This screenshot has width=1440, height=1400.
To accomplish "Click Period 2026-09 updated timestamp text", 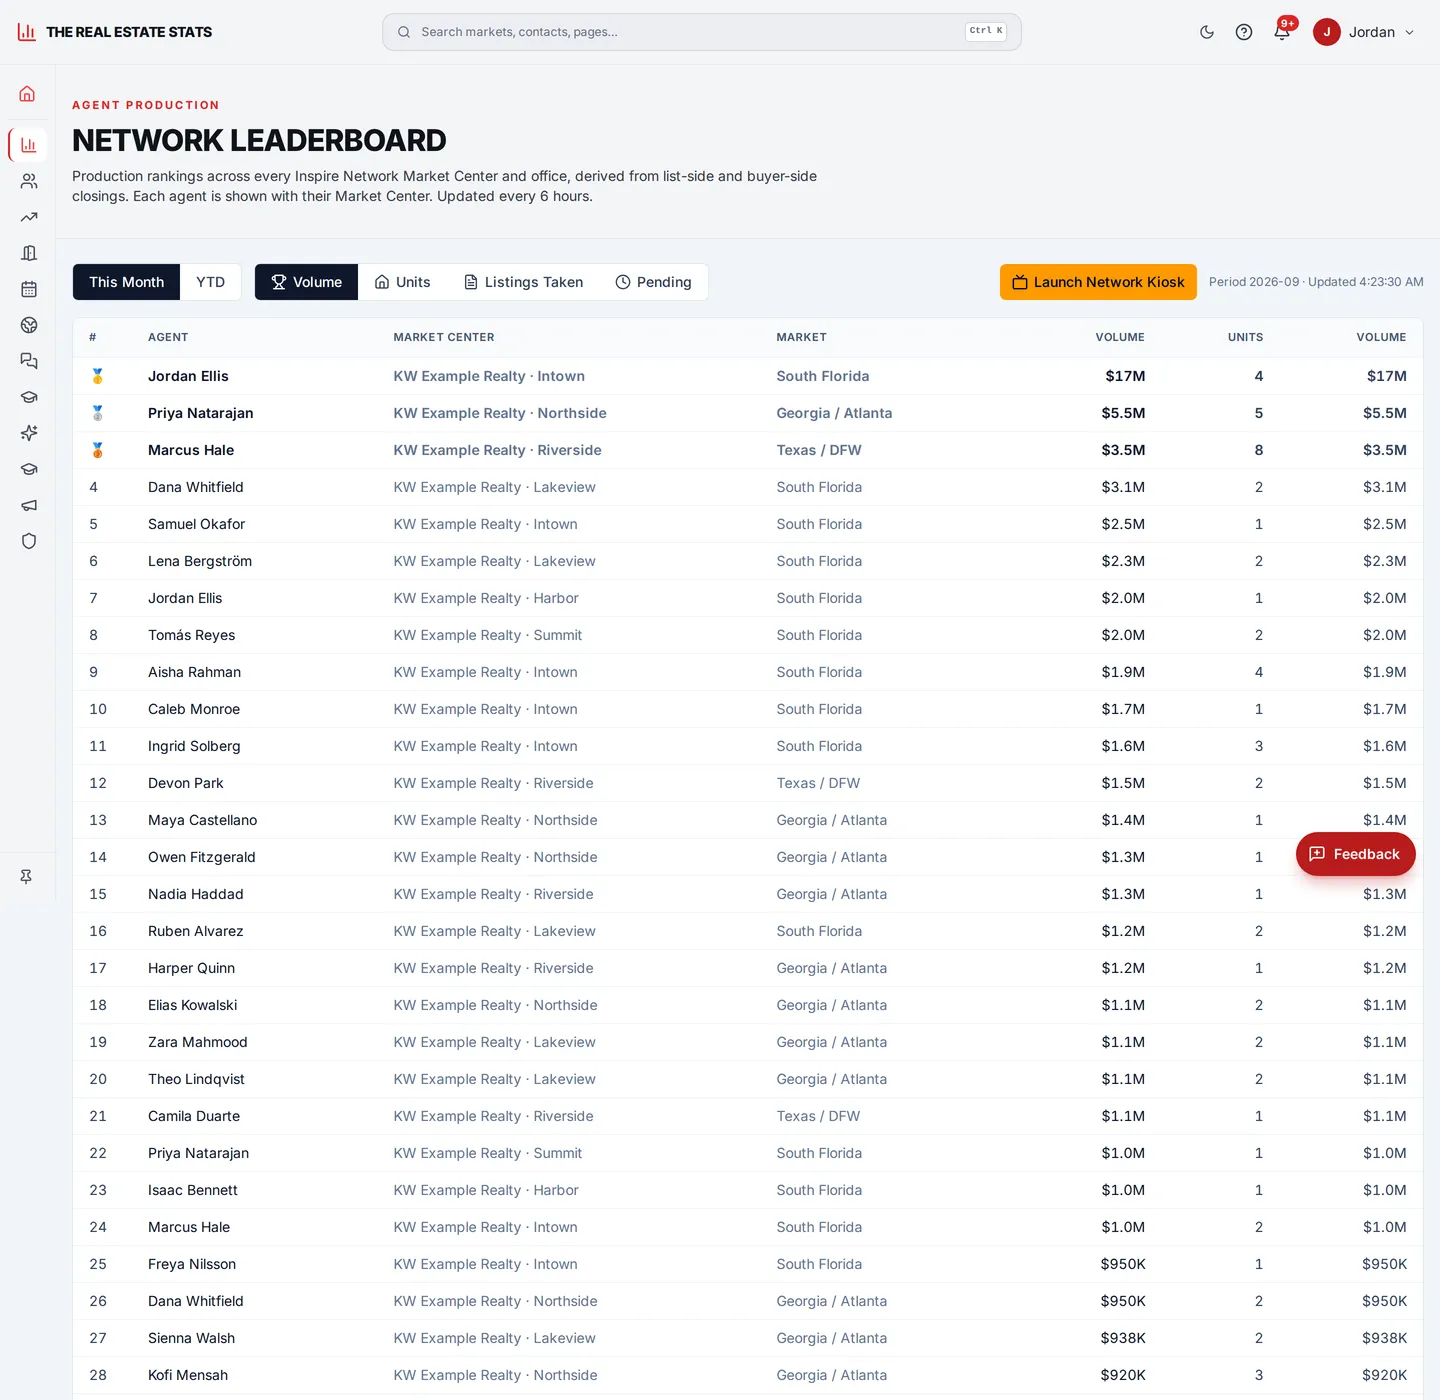I will point(1316,282).
